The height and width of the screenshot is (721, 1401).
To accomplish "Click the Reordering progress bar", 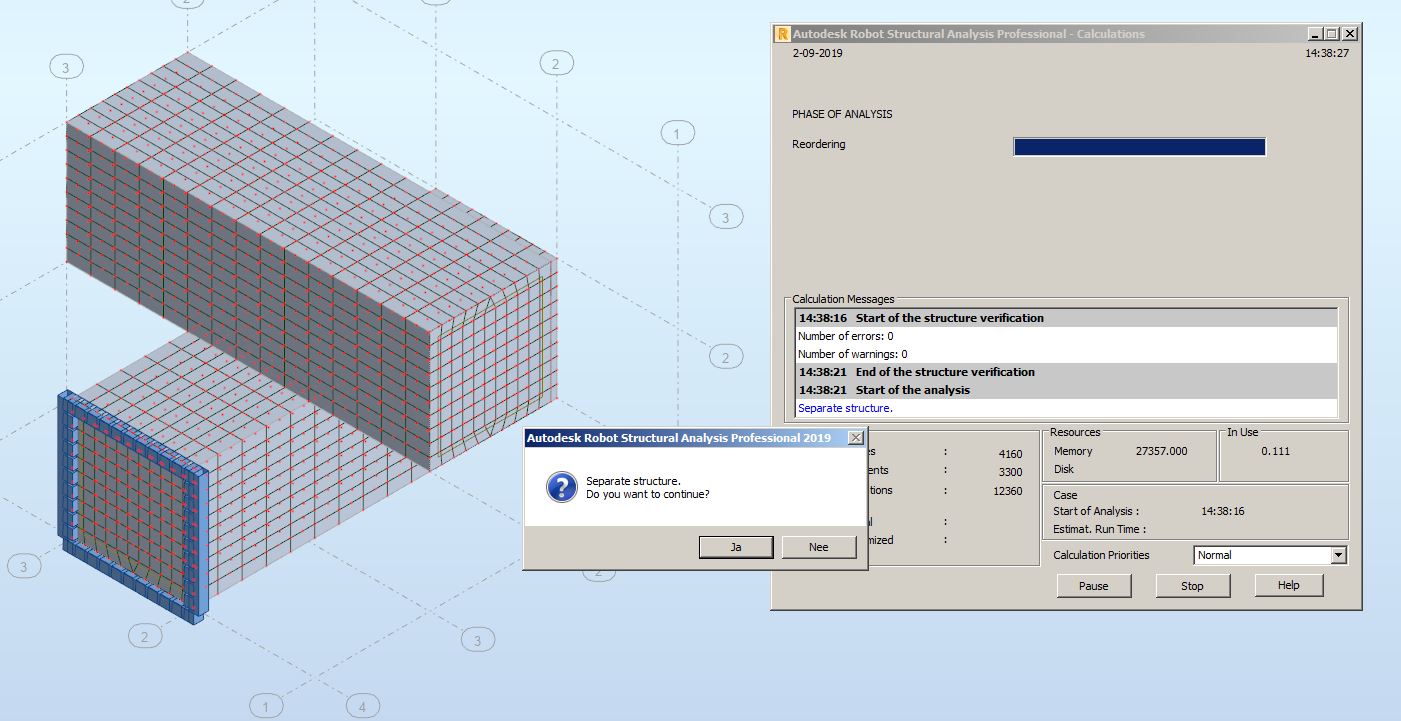I will coord(1139,146).
